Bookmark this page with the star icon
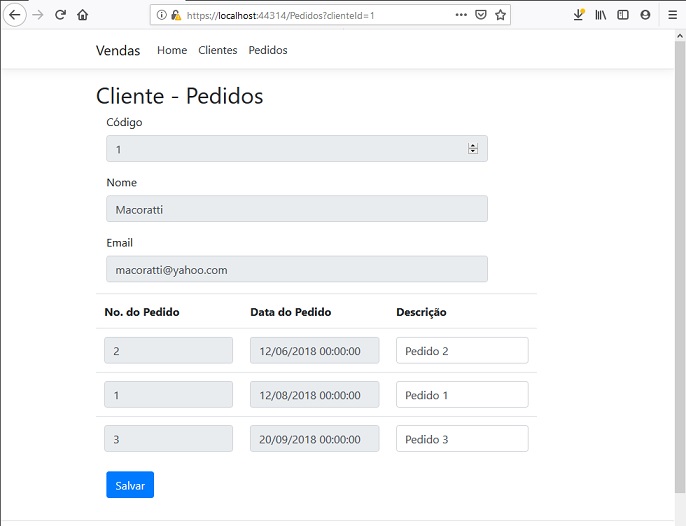 tap(500, 15)
